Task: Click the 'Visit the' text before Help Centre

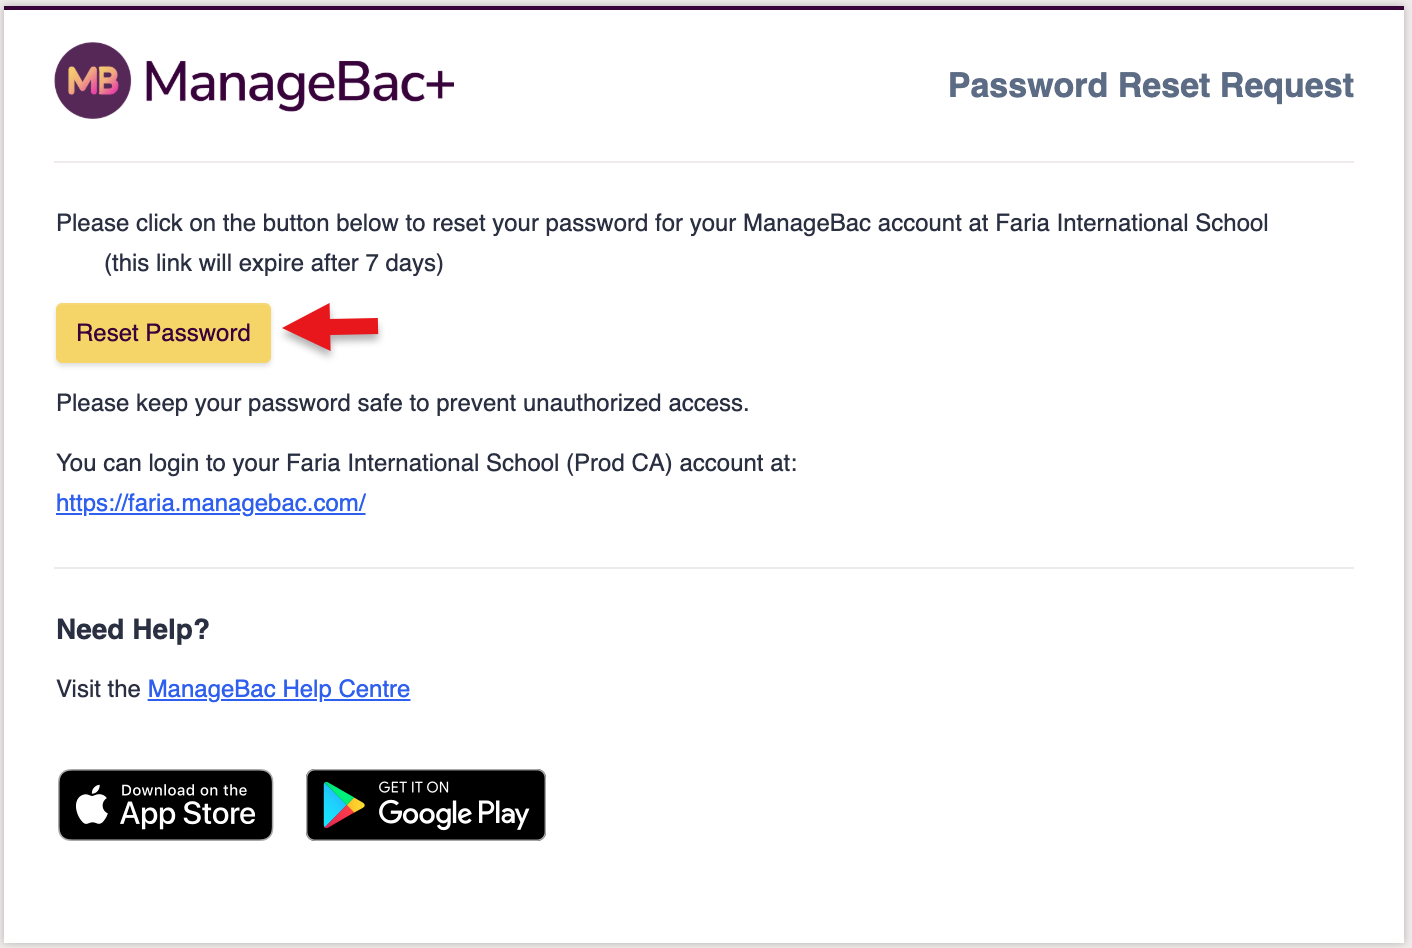Action: click(98, 689)
